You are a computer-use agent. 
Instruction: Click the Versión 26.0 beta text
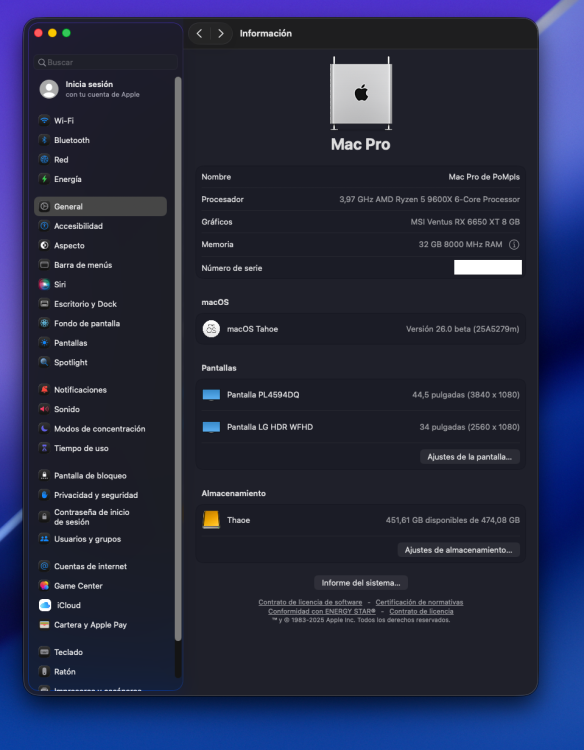coord(463,329)
